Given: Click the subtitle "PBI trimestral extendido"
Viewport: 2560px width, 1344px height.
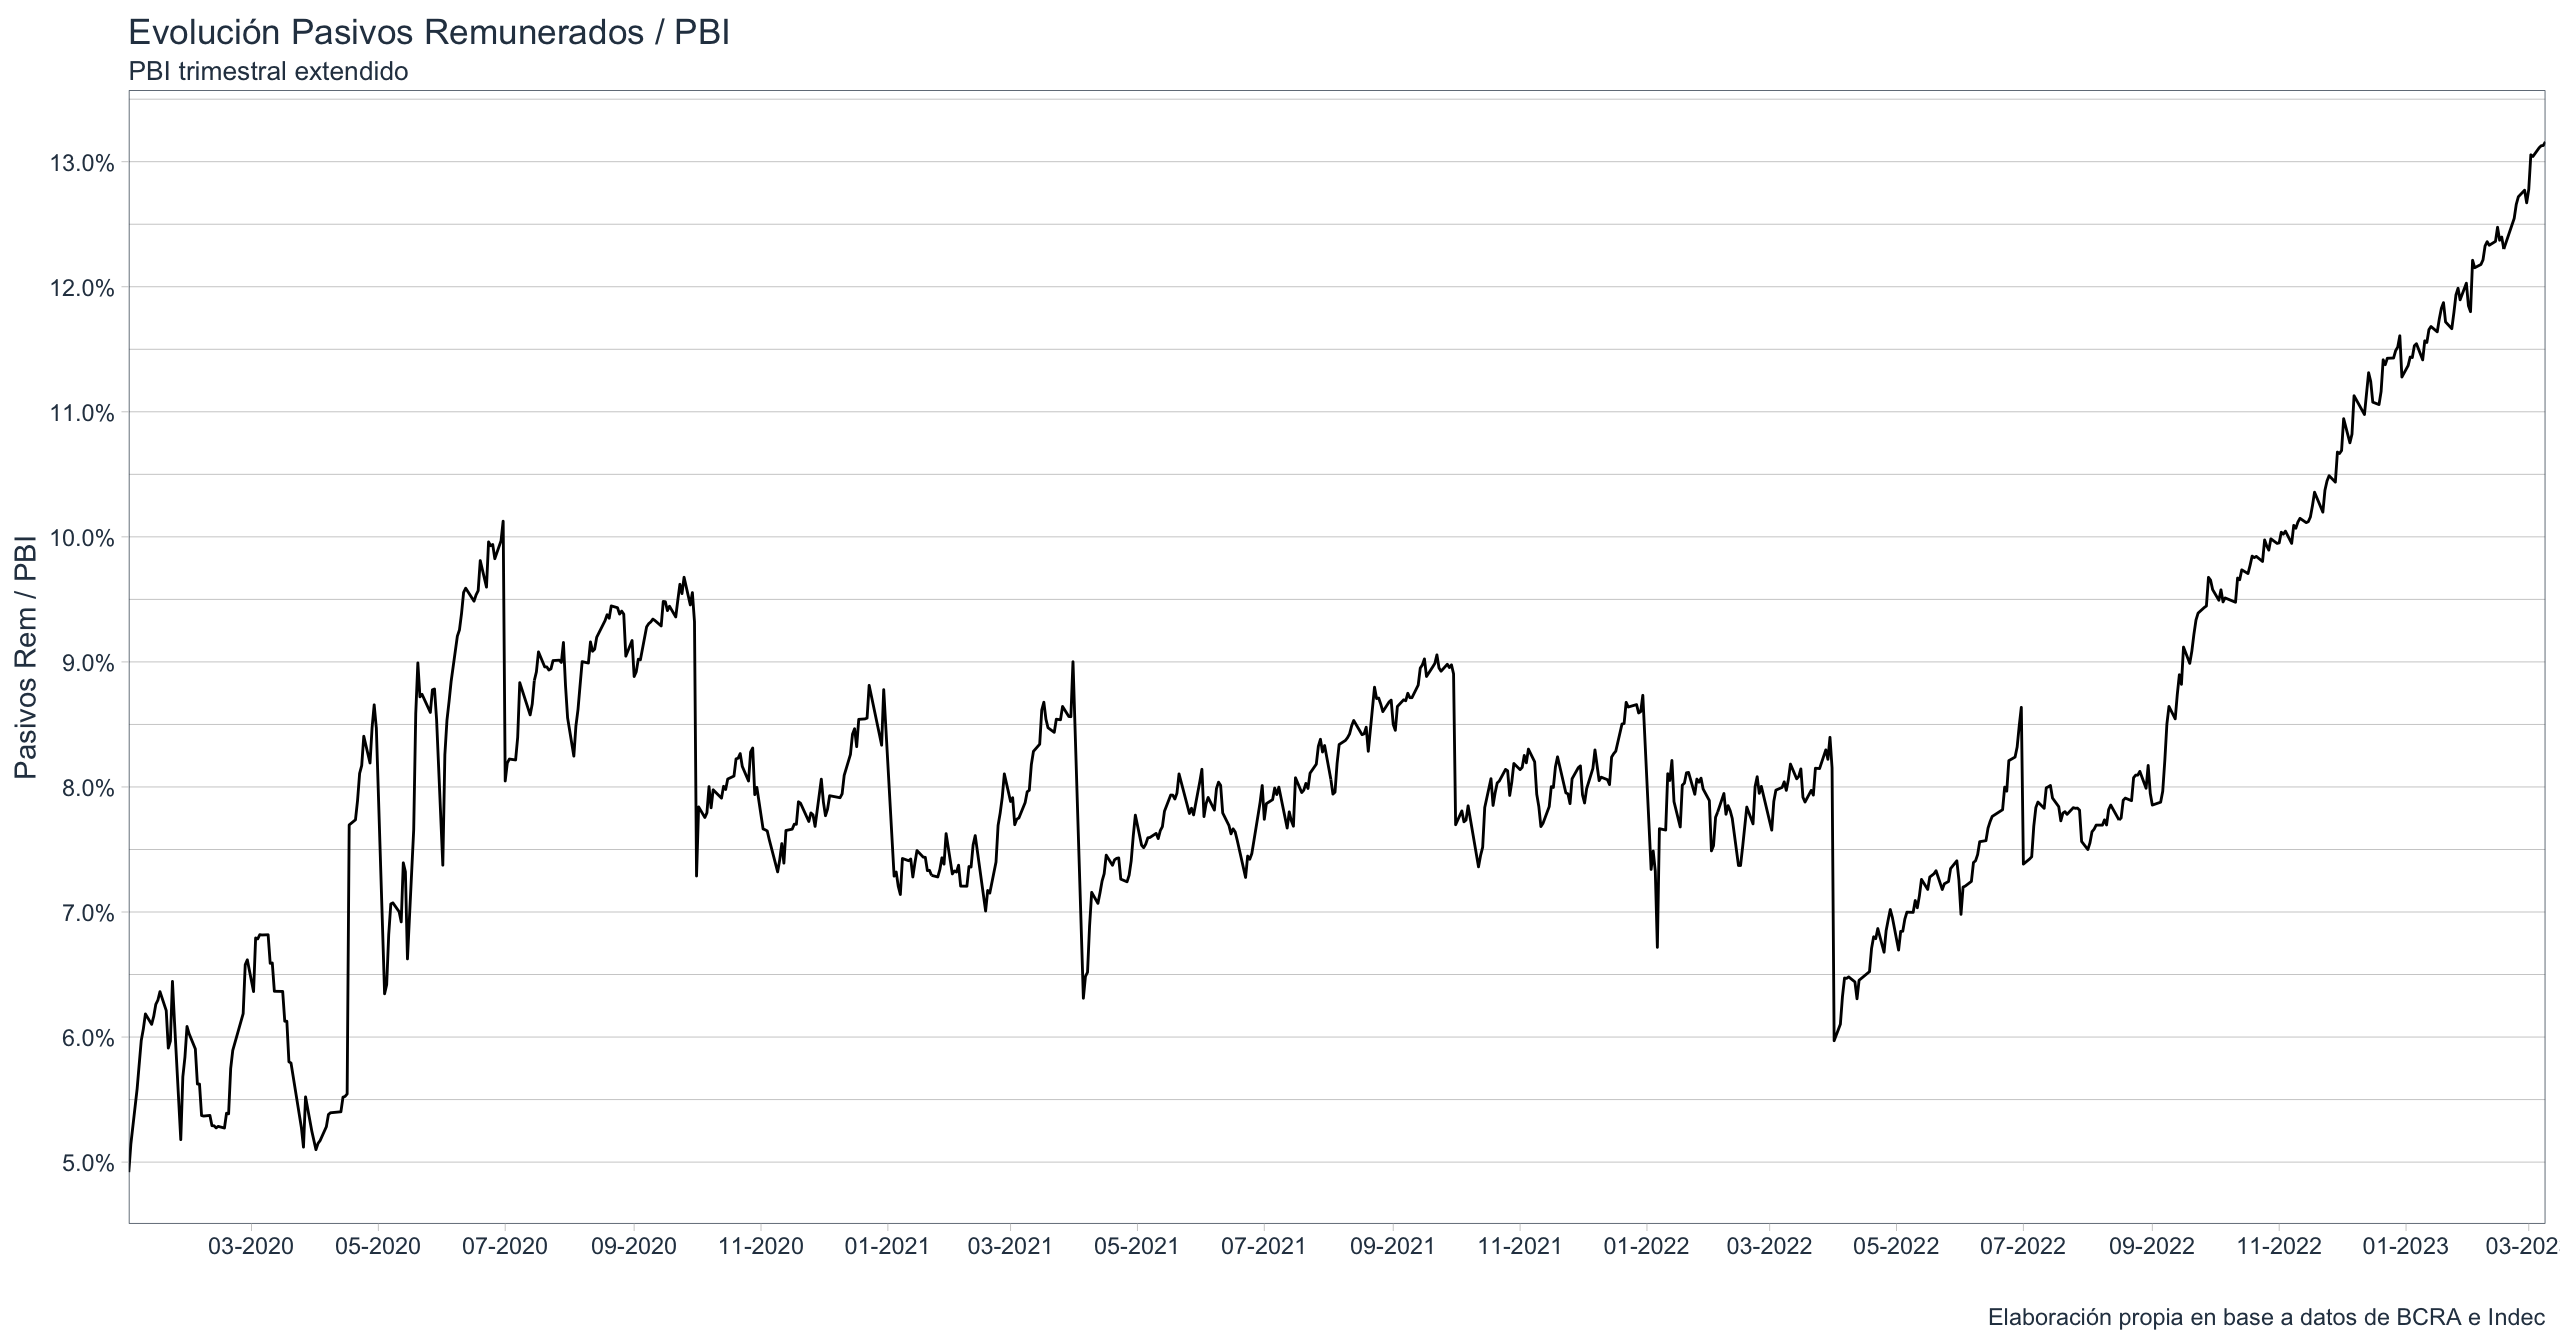Looking at the screenshot, I should coord(268,72).
